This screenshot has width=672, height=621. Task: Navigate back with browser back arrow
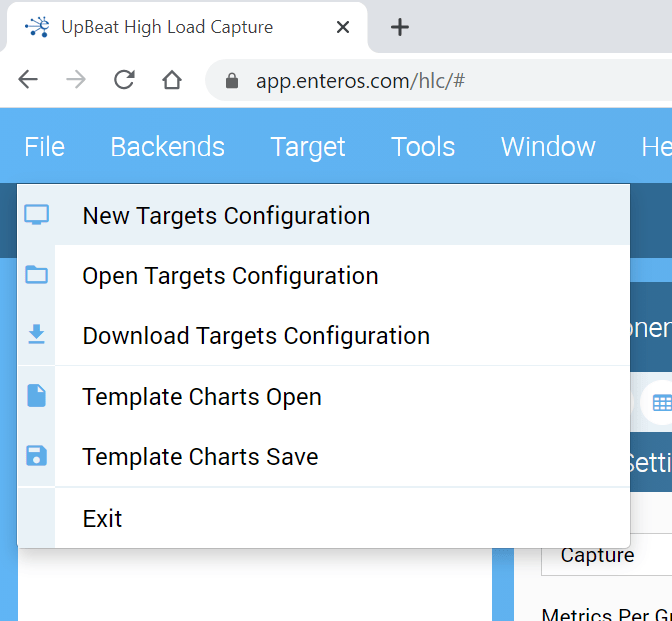pyautogui.click(x=28, y=80)
